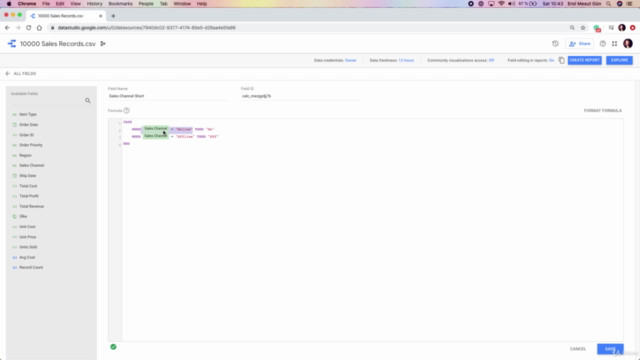640x360 pixels.
Task: Go back to ALL FIELDS arrow
Action: (x=8, y=73)
